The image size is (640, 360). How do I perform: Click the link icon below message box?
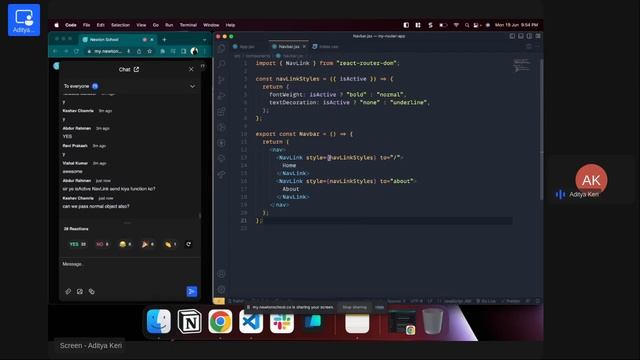92,291
